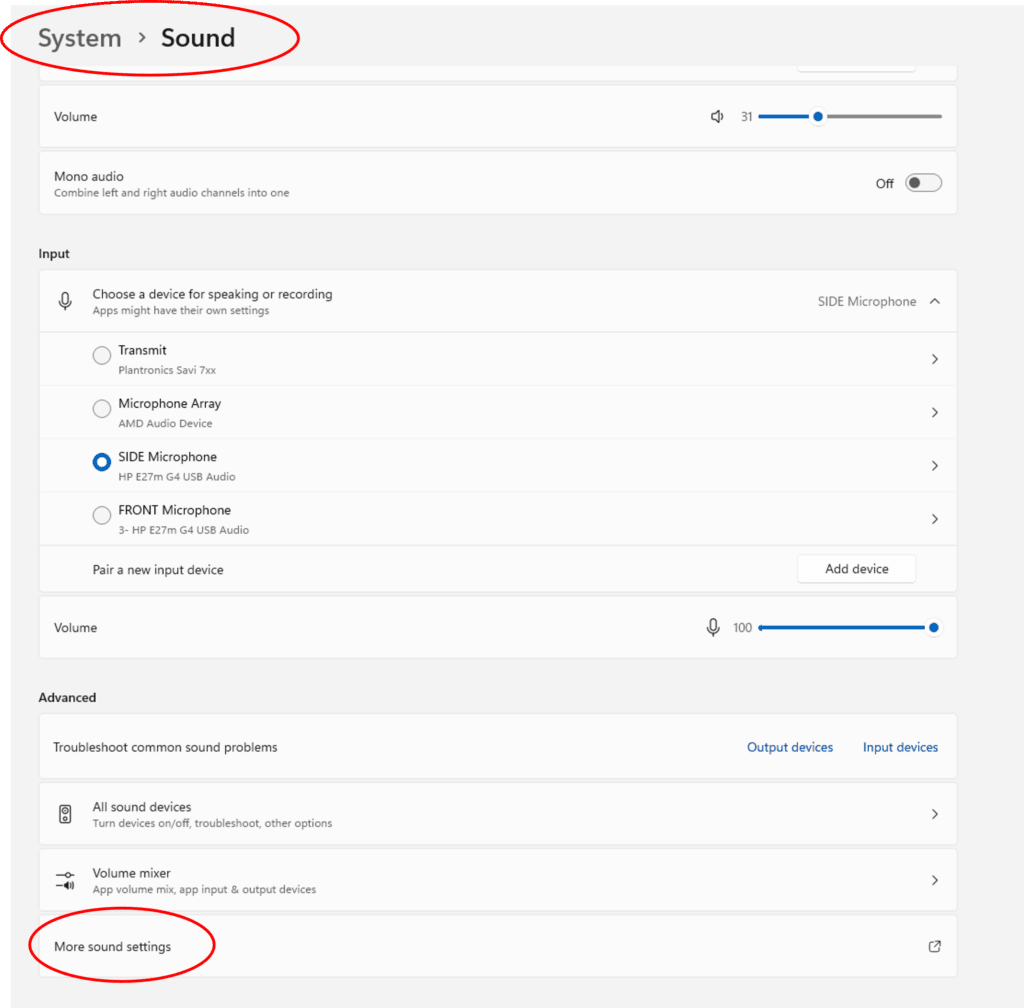Click the output volume slider thumb
The height and width of the screenshot is (1008, 1024).
pos(818,117)
